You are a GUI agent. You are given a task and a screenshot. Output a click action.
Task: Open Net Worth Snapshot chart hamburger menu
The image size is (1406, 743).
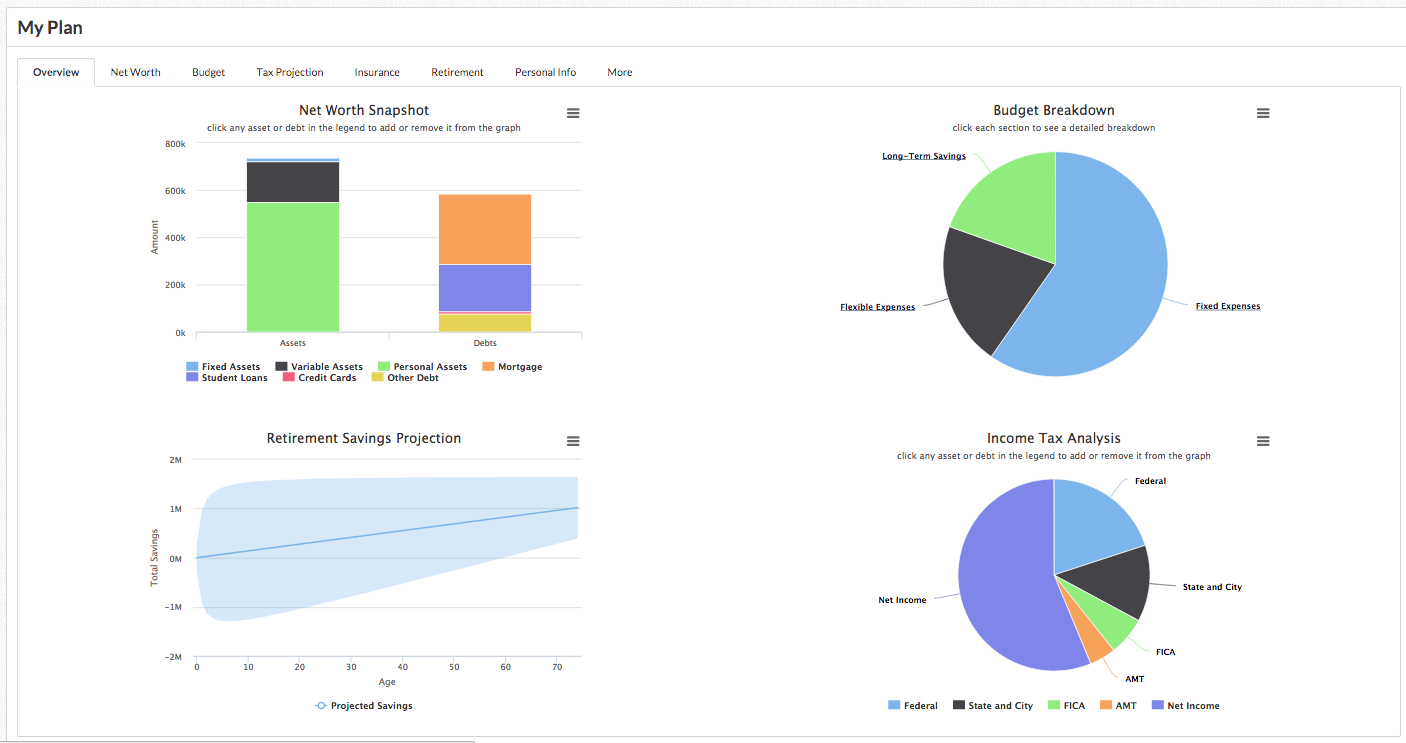[573, 113]
